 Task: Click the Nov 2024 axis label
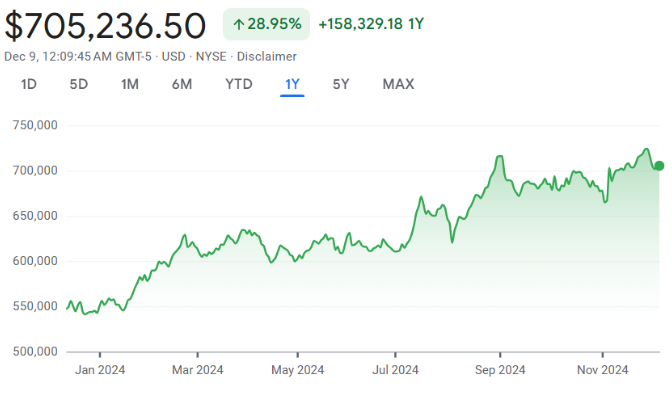(x=603, y=370)
